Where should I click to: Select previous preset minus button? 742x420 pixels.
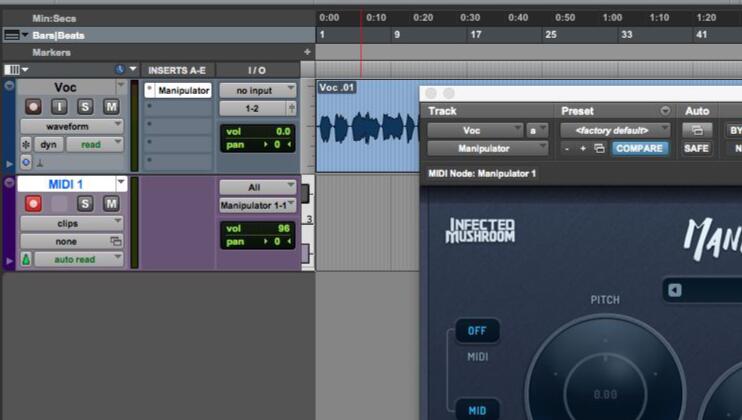tap(567, 149)
